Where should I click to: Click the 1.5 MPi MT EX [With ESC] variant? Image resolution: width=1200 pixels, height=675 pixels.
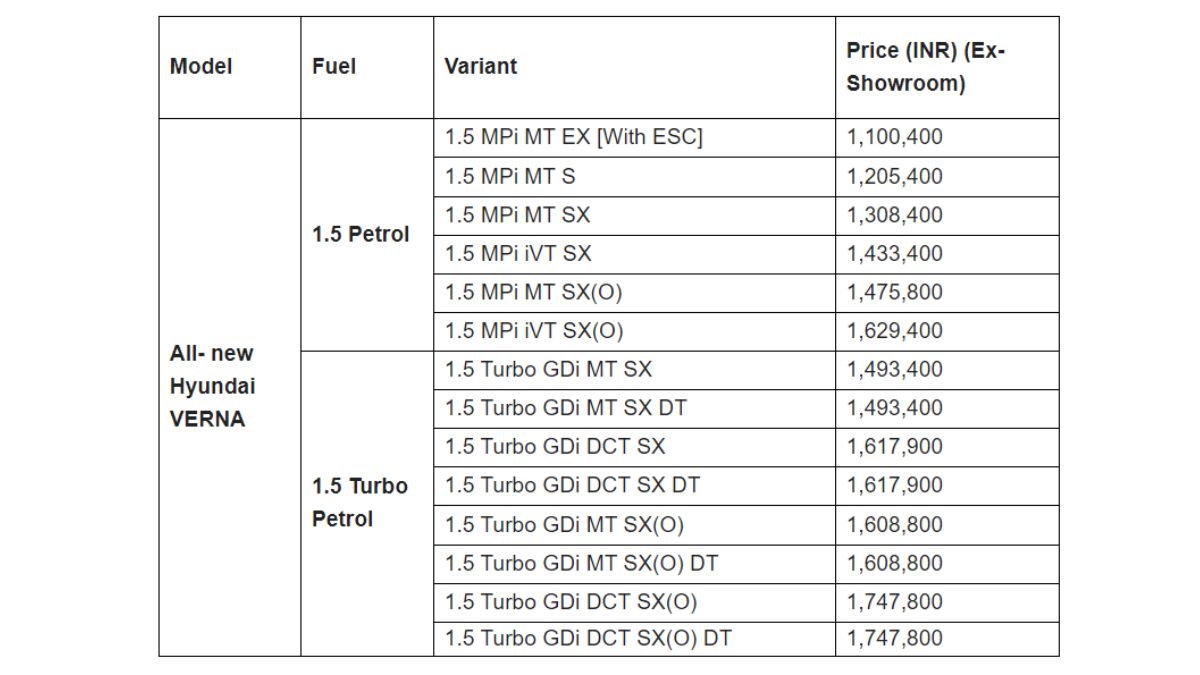point(574,138)
